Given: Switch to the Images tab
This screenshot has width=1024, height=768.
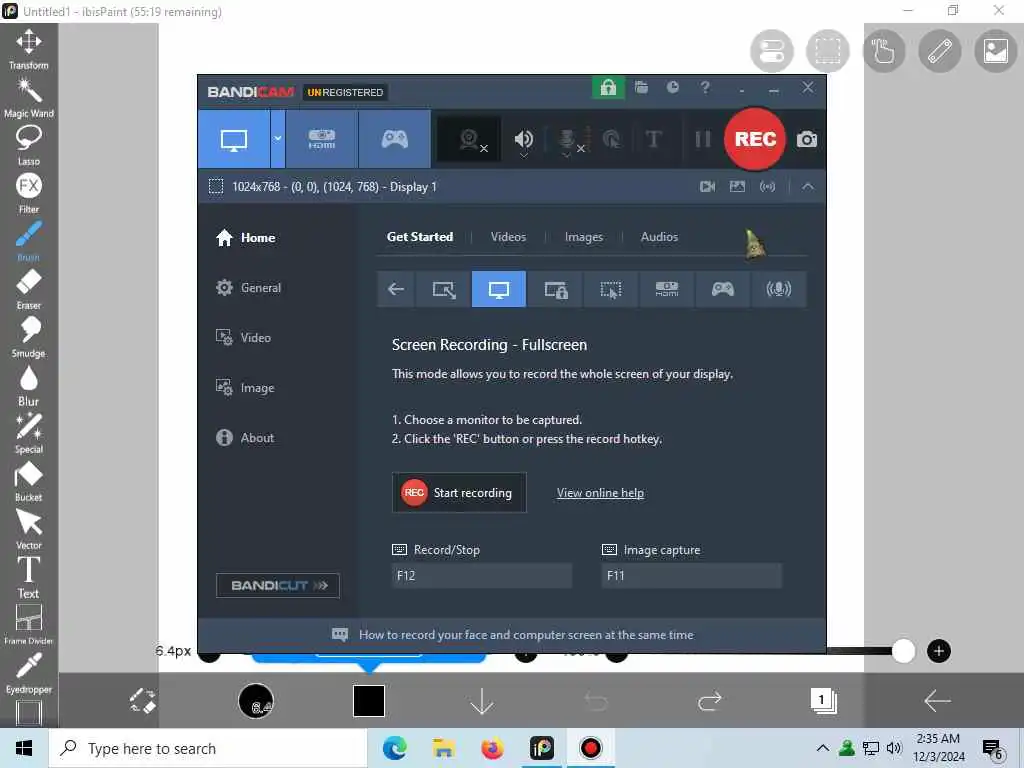Looking at the screenshot, I should tap(584, 237).
